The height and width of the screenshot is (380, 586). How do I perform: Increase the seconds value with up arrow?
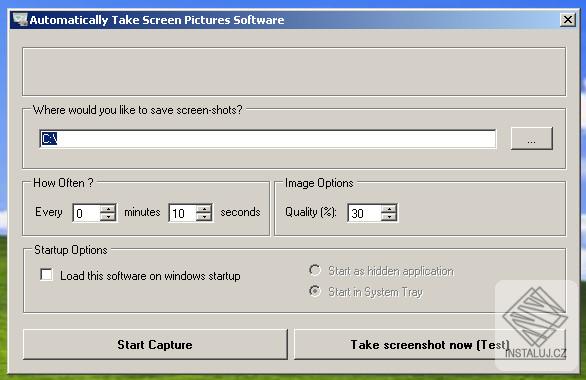pyautogui.click(x=204, y=209)
